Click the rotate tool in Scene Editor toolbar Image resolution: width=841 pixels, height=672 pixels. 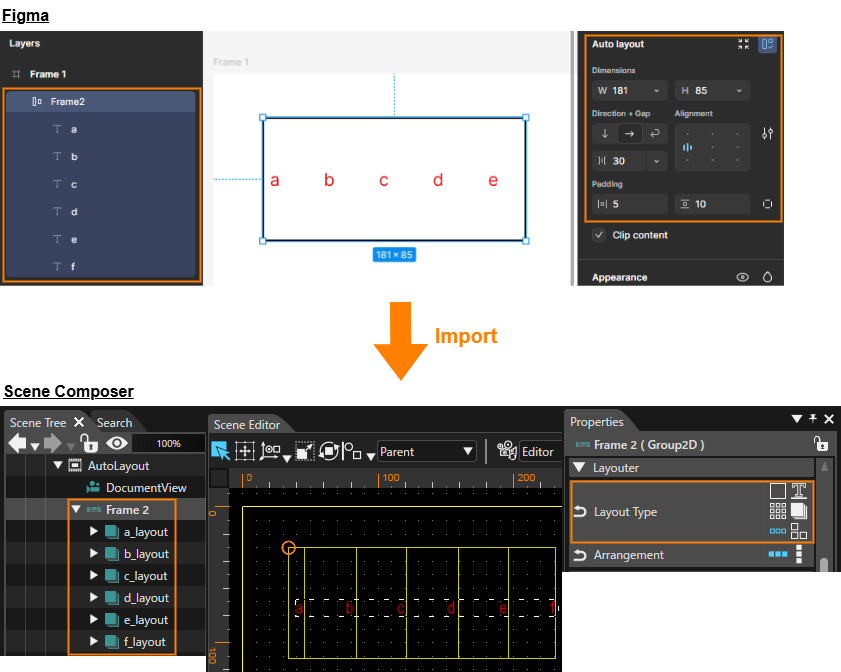click(329, 451)
